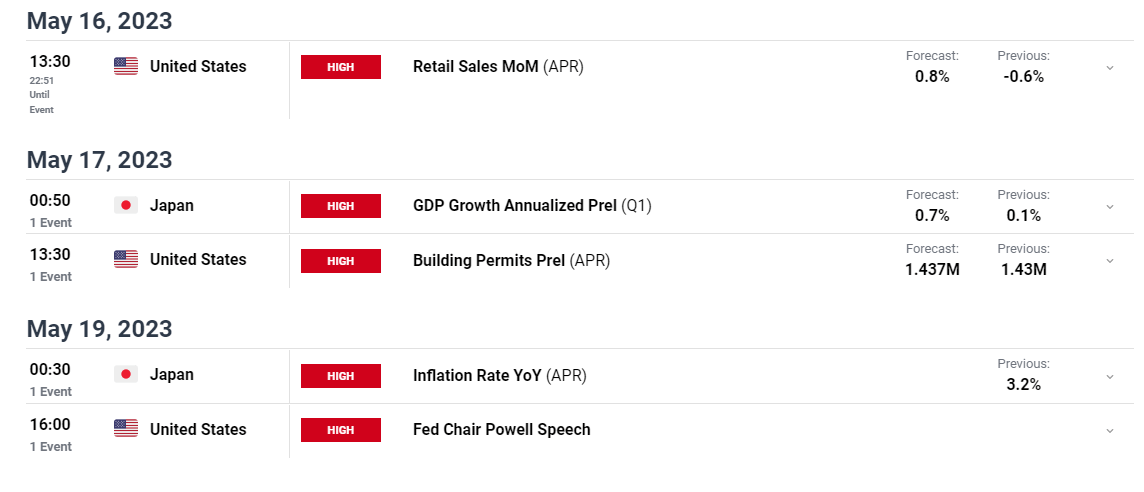Click the HIGH badge for Building Permits Prel
The image size is (1144, 492).
point(341,261)
